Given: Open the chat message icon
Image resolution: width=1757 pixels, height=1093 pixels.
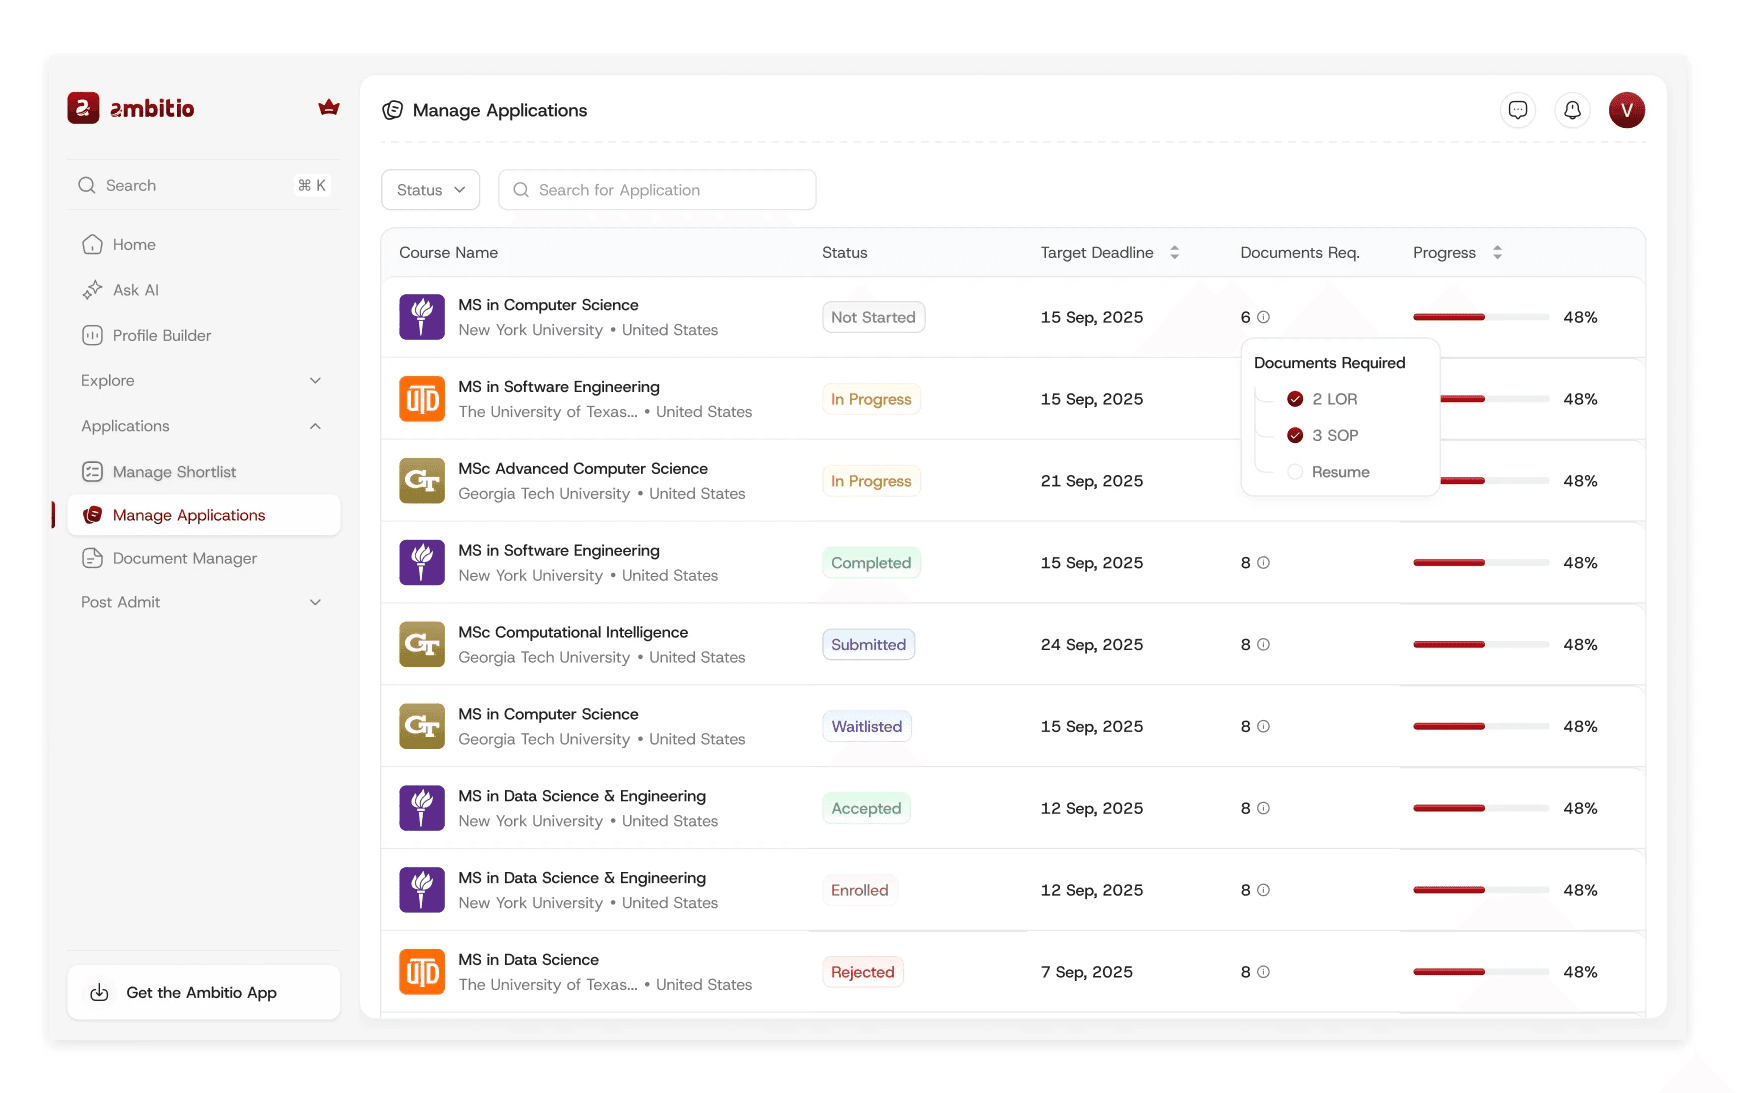Looking at the screenshot, I should coord(1517,110).
